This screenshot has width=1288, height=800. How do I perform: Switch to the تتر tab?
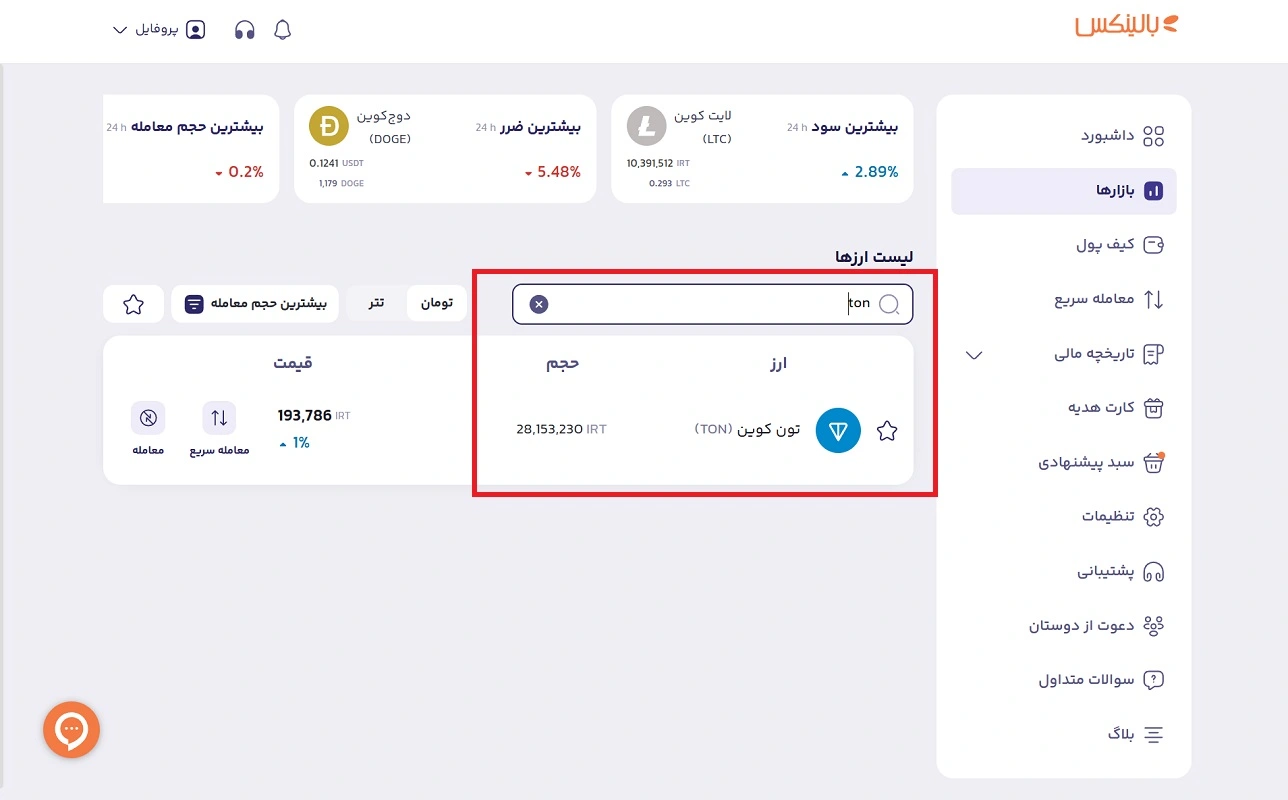pyautogui.click(x=377, y=303)
